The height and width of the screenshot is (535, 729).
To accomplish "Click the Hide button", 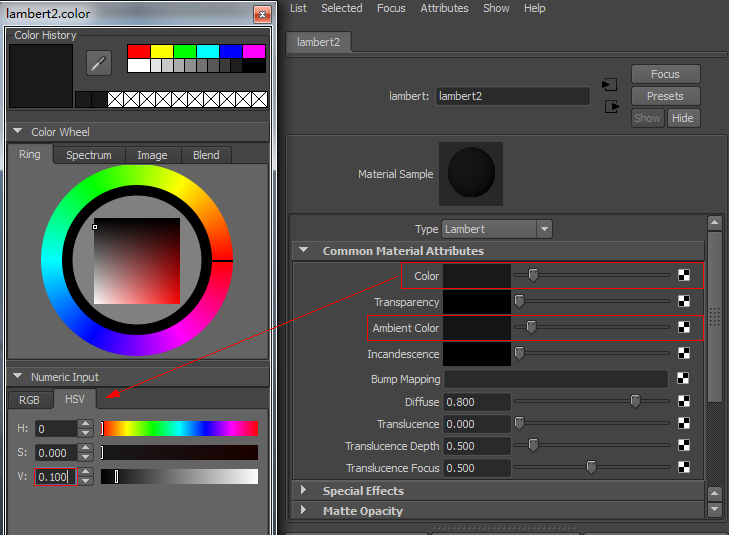I will click(683, 118).
